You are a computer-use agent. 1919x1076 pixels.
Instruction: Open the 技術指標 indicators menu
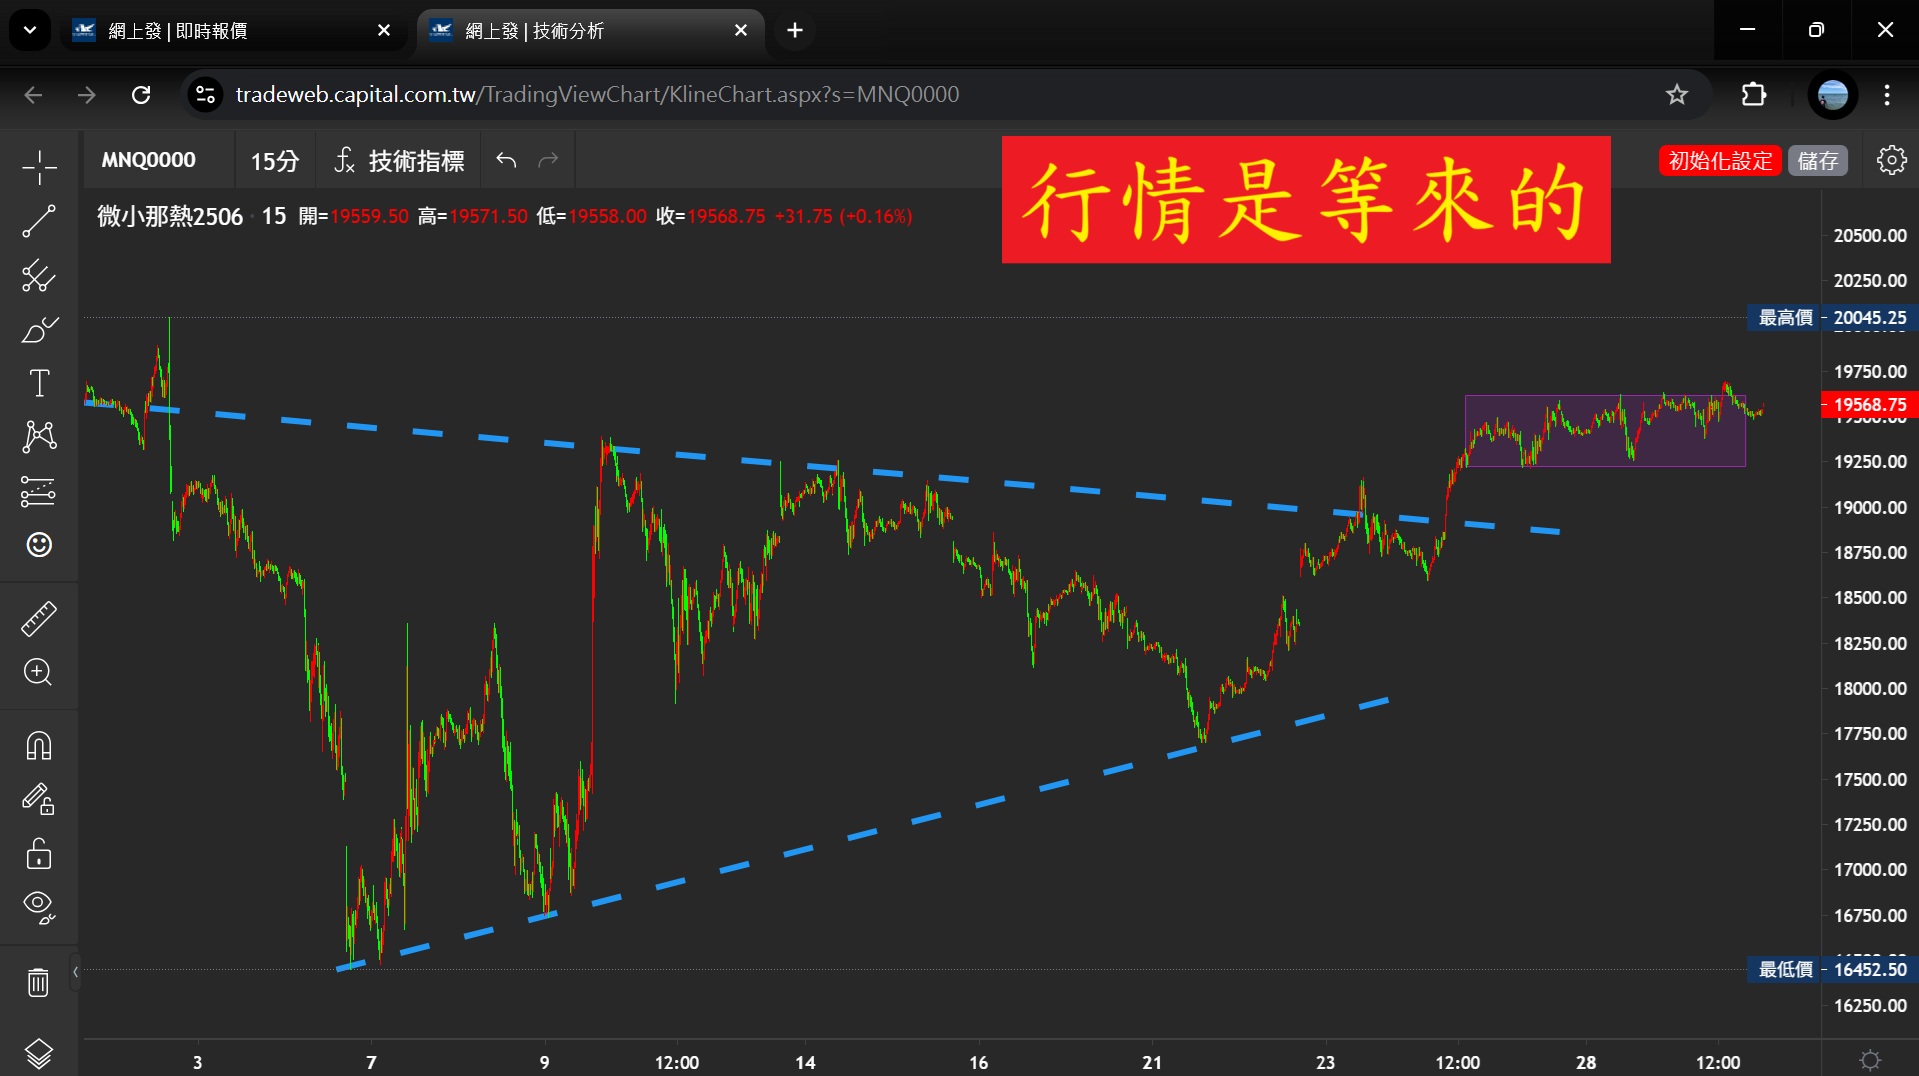point(400,161)
